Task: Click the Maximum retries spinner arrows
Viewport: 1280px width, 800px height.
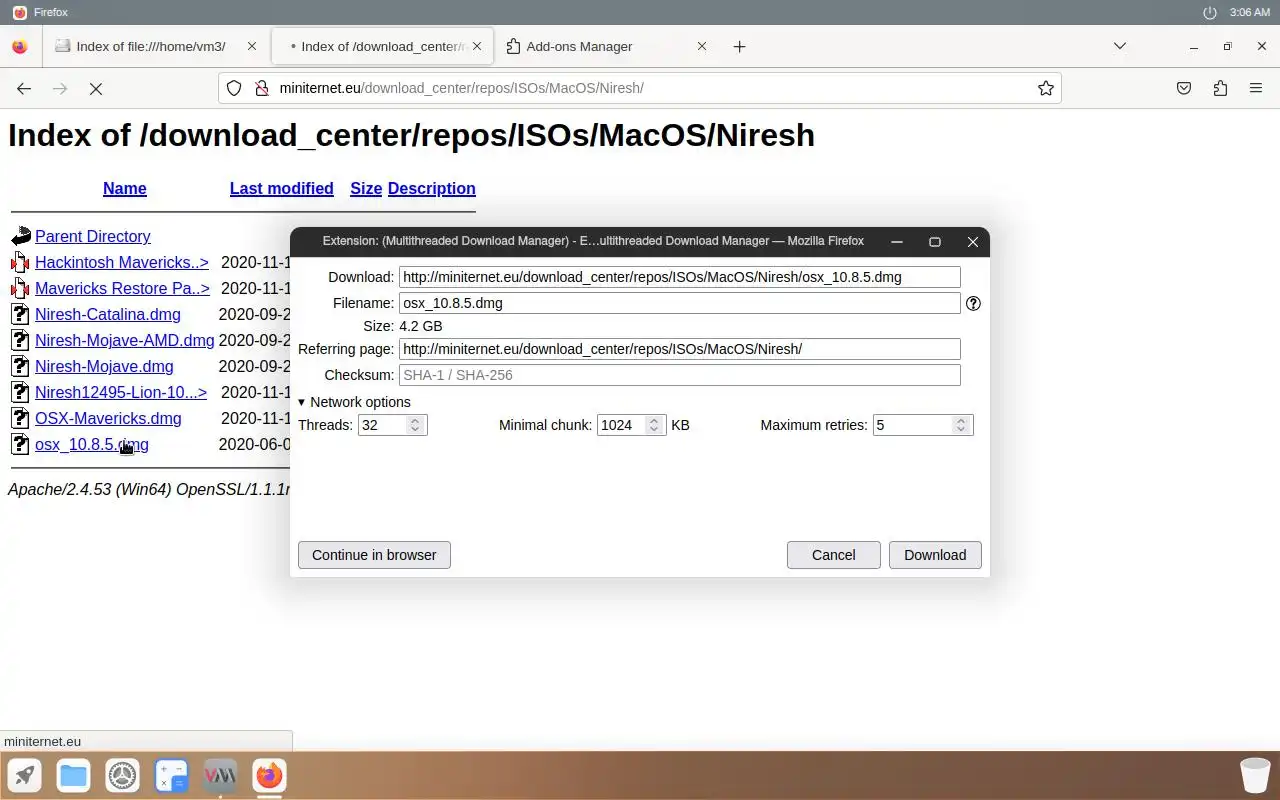Action: click(961, 425)
